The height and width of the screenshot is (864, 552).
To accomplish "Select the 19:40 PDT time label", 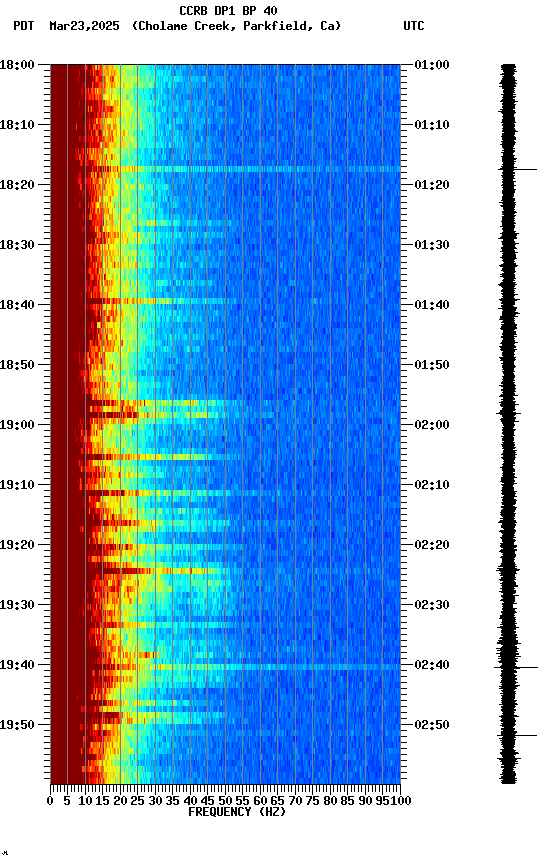I will coord(17,665).
